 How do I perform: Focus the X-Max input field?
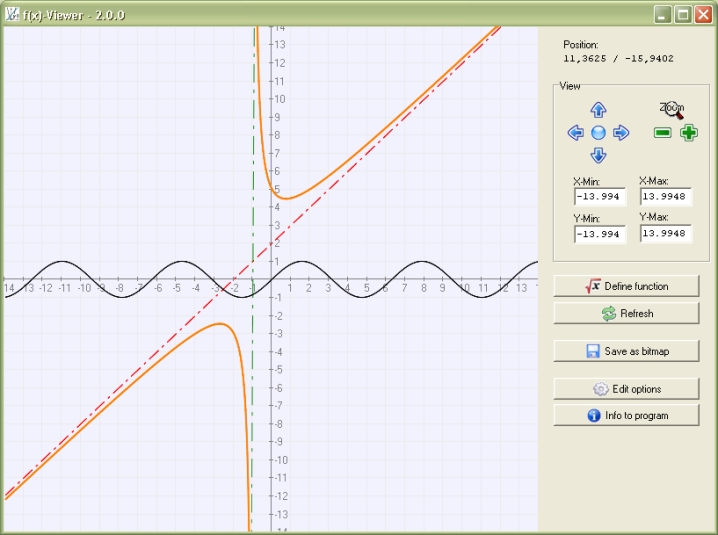(666, 197)
